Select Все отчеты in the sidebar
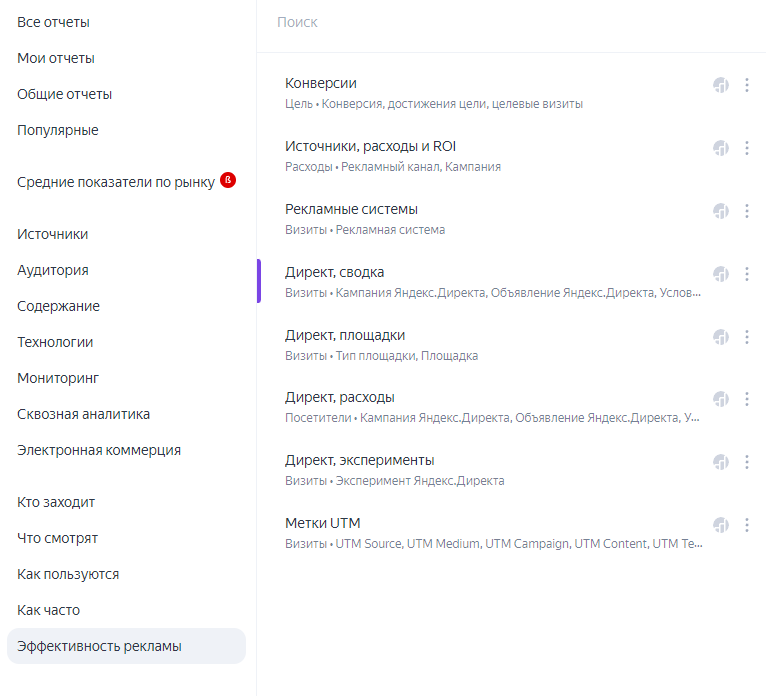 click(53, 22)
